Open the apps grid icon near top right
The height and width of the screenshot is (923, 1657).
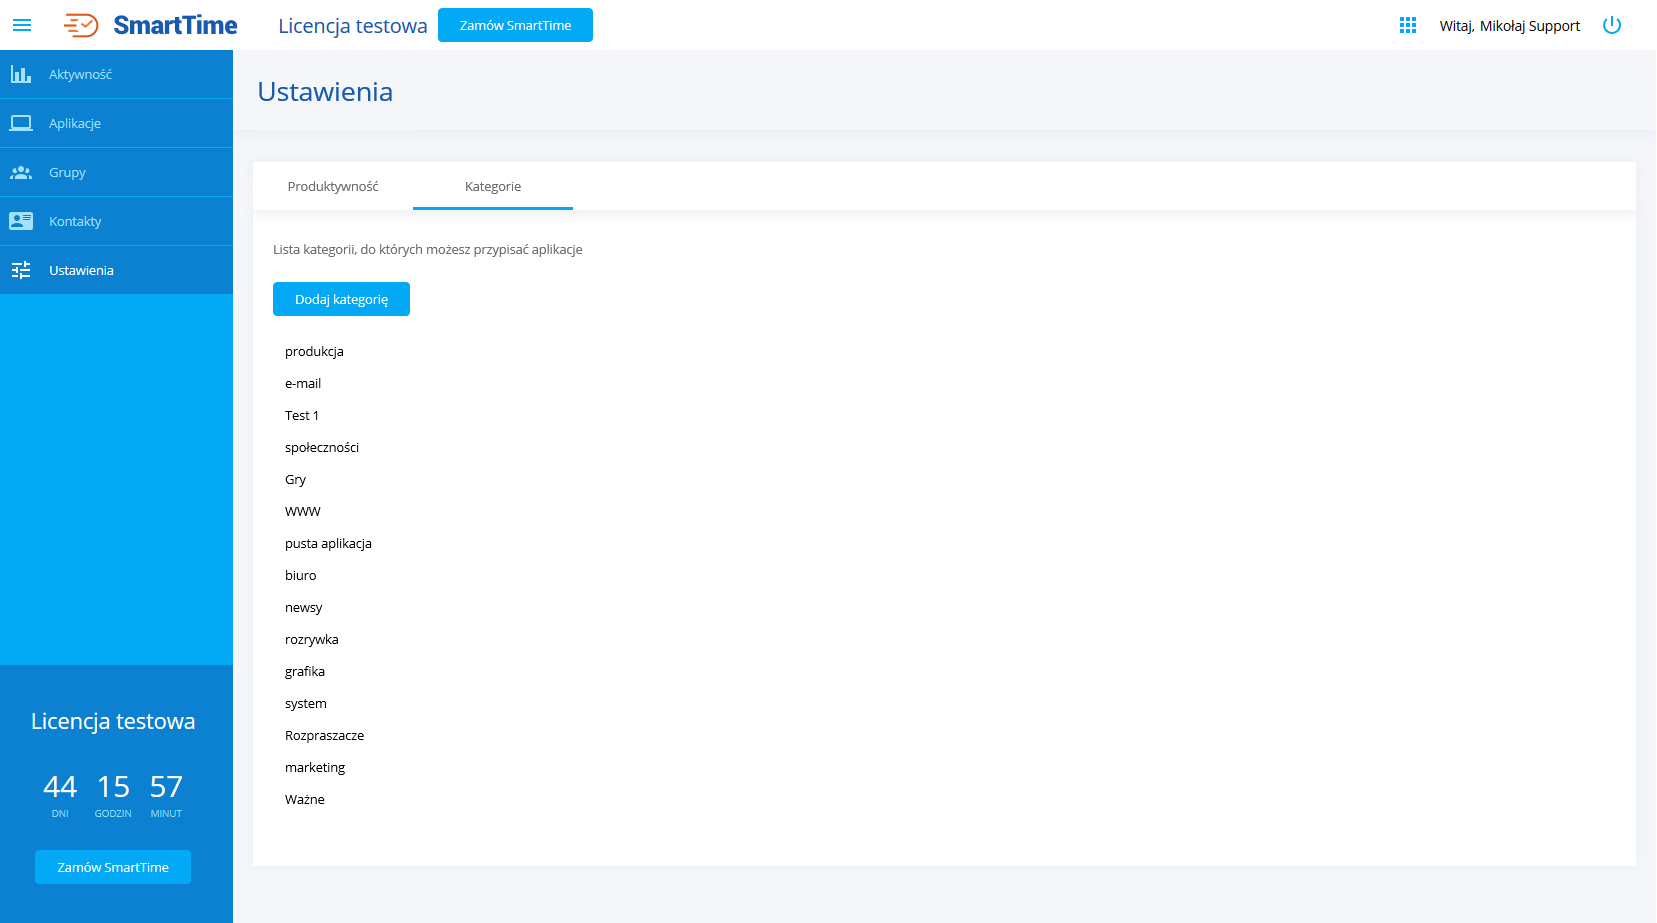pyautogui.click(x=1407, y=24)
